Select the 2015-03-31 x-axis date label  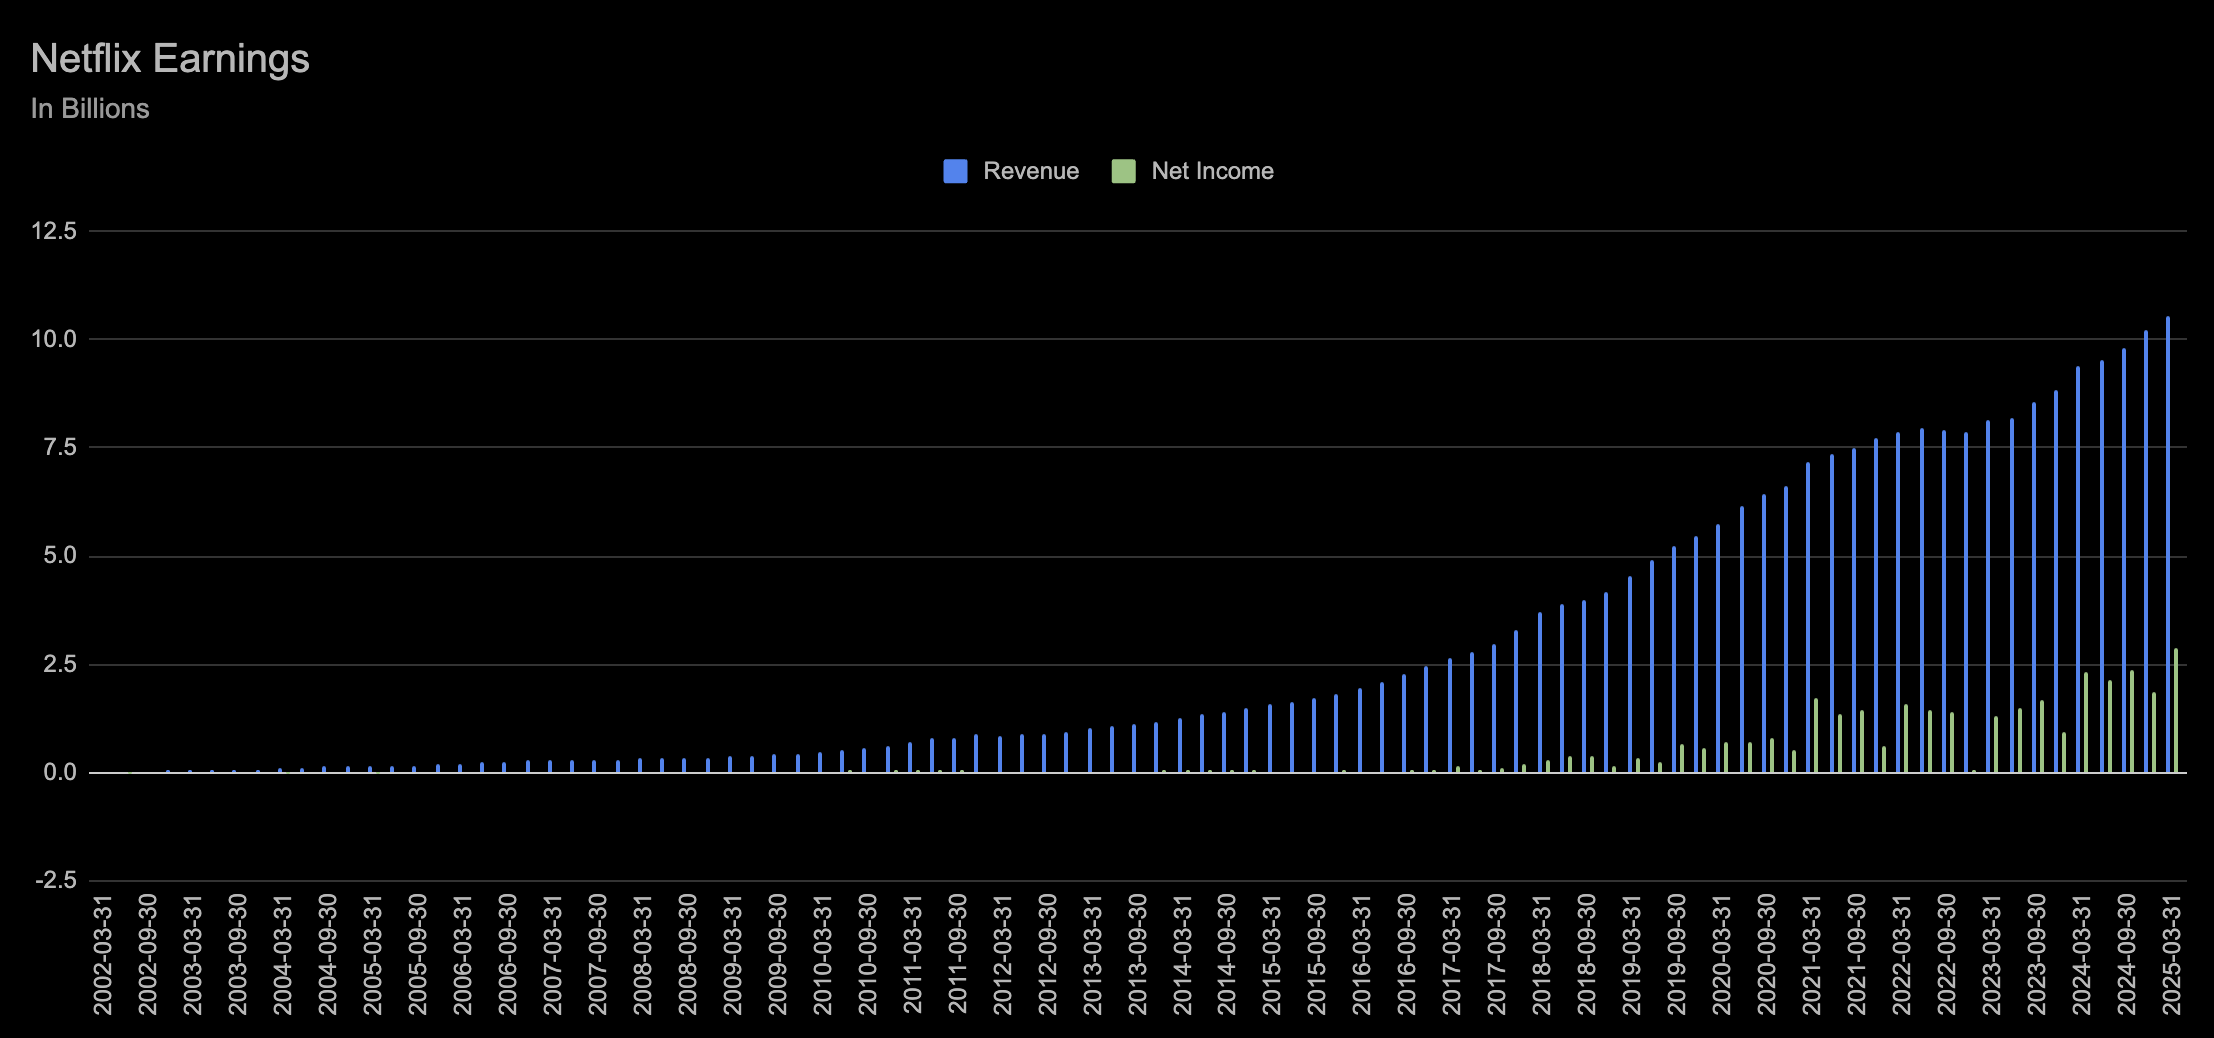pos(1272,954)
